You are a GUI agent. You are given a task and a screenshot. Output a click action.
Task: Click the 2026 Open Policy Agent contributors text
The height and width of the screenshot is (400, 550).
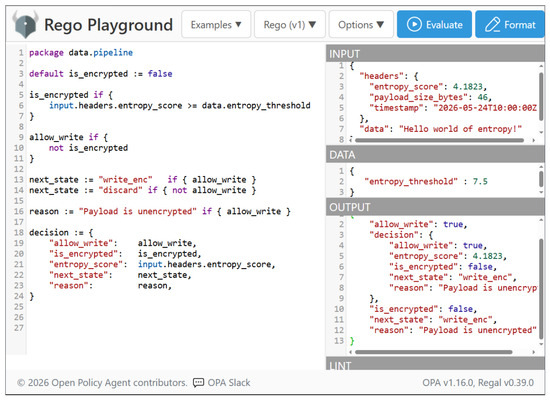102,382
